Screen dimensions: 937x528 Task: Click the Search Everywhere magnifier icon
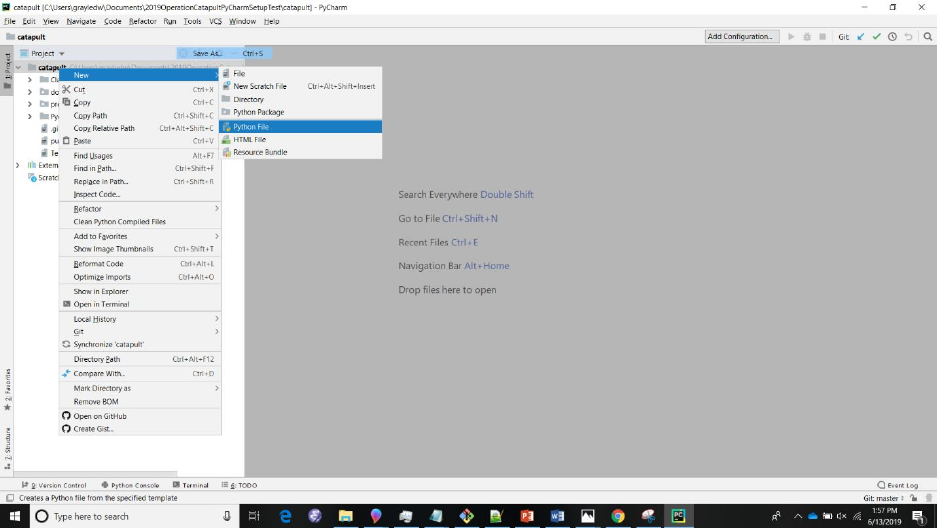(927, 36)
